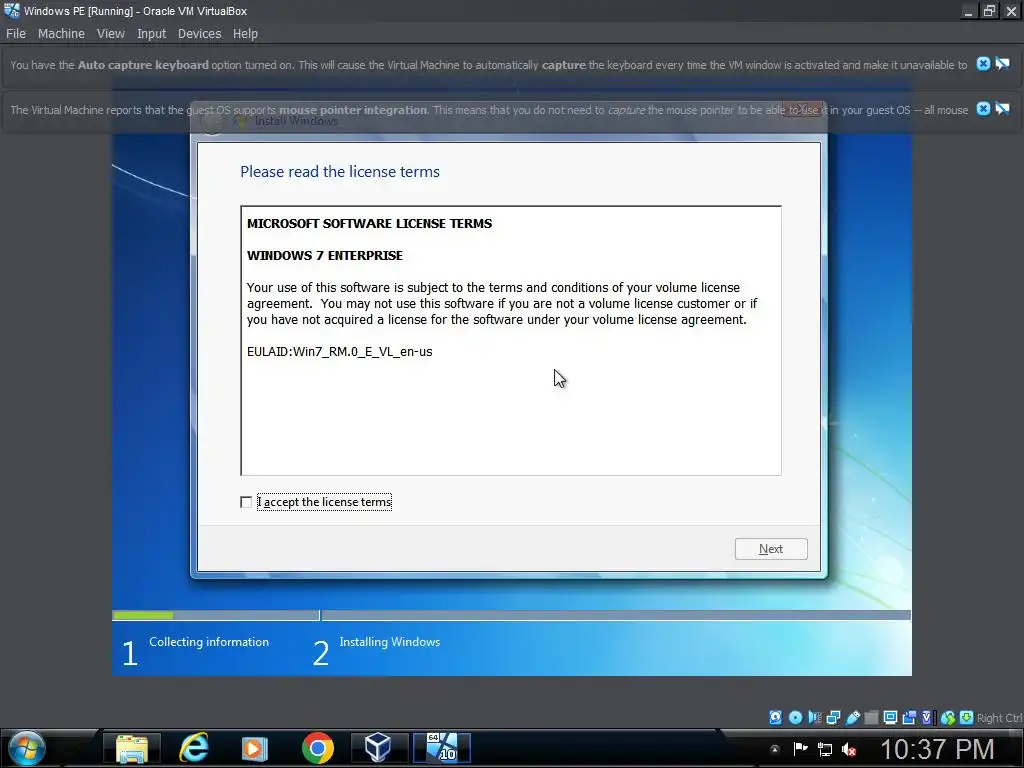Open the Windows Start orb
This screenshot has height=768, width=1024.
(27, 748)
